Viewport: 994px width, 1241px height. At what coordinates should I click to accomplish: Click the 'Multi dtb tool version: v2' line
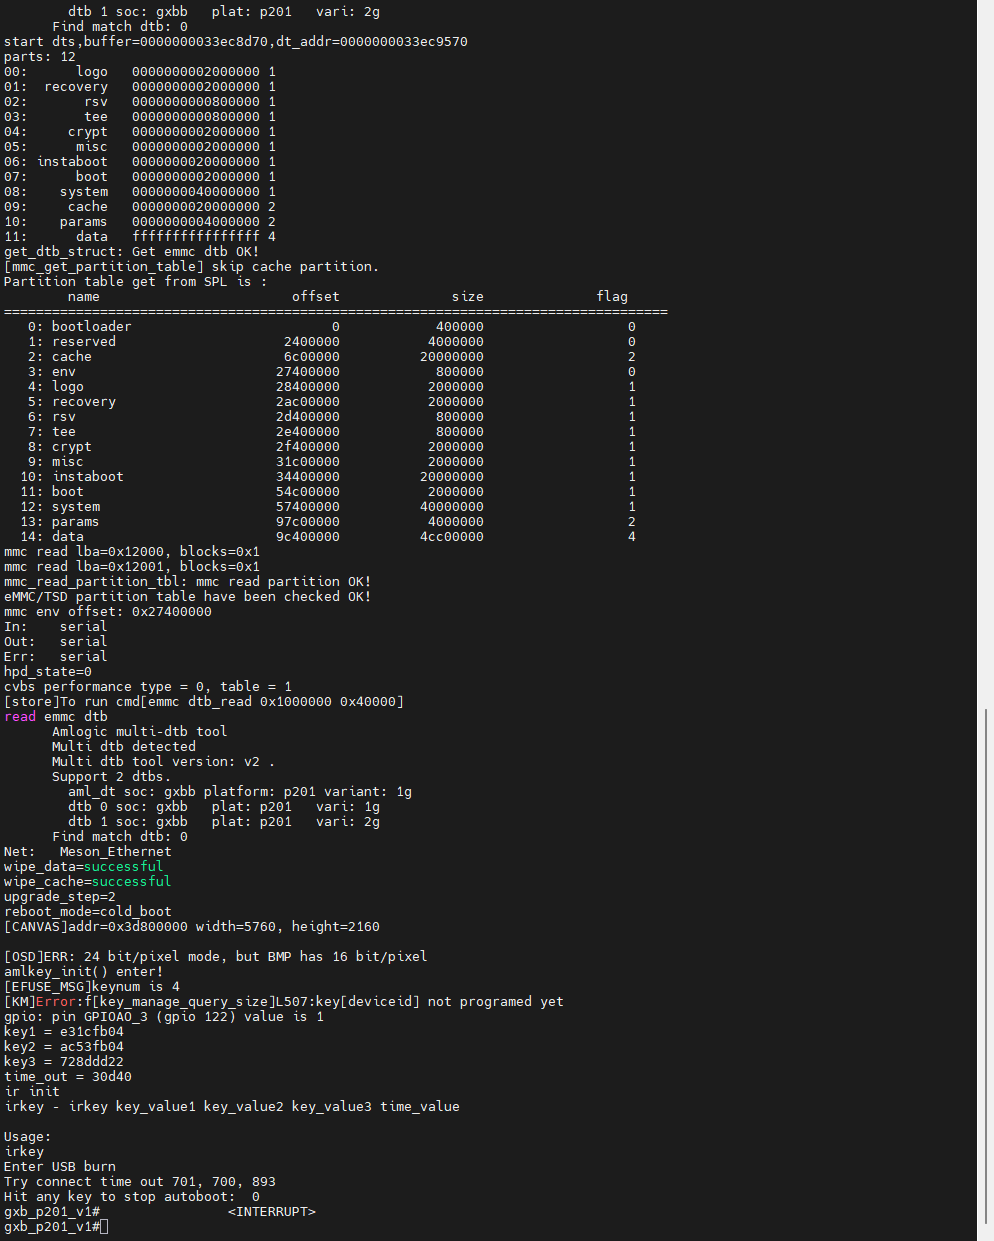pos(164,762)
